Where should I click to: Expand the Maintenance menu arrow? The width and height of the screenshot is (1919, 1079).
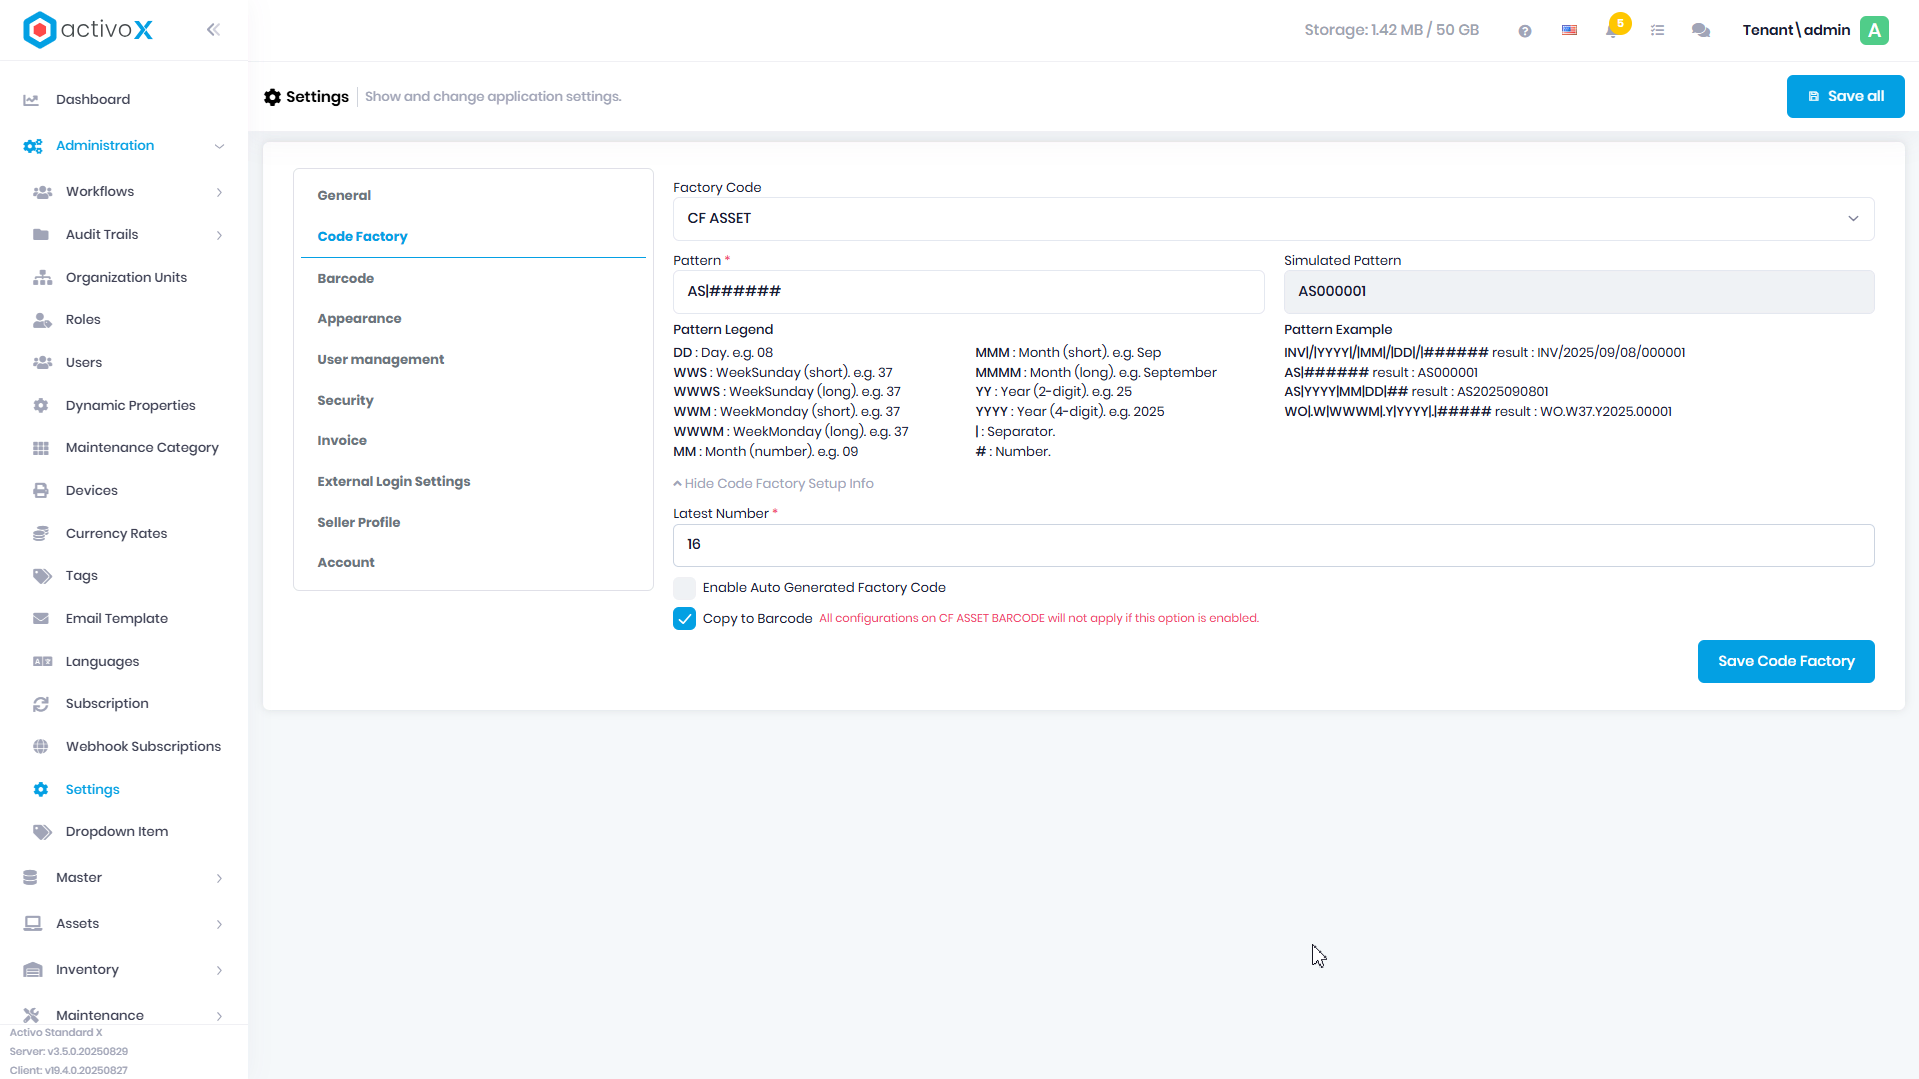(x=219, y=1016)
